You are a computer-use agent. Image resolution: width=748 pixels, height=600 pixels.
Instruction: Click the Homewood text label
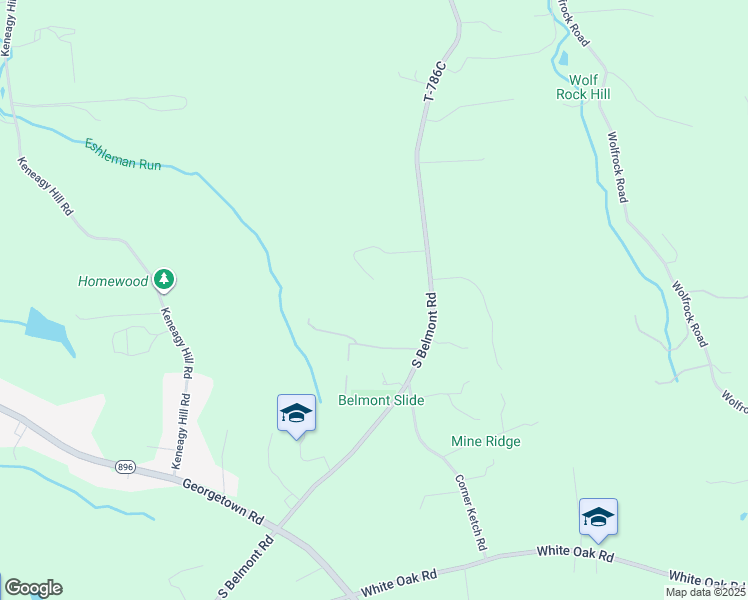click(113, 281)
